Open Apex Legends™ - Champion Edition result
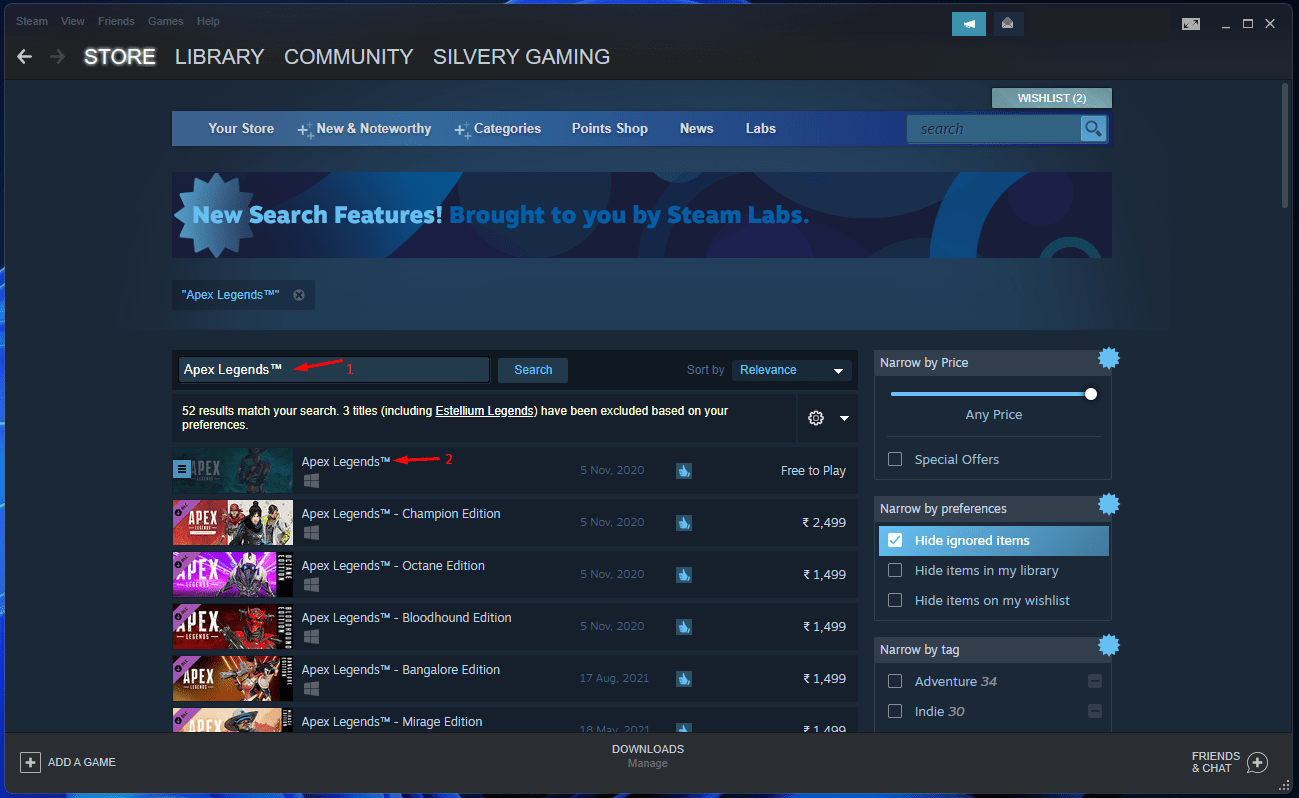This screenshot has height=798, width=1299. point(515,522)
